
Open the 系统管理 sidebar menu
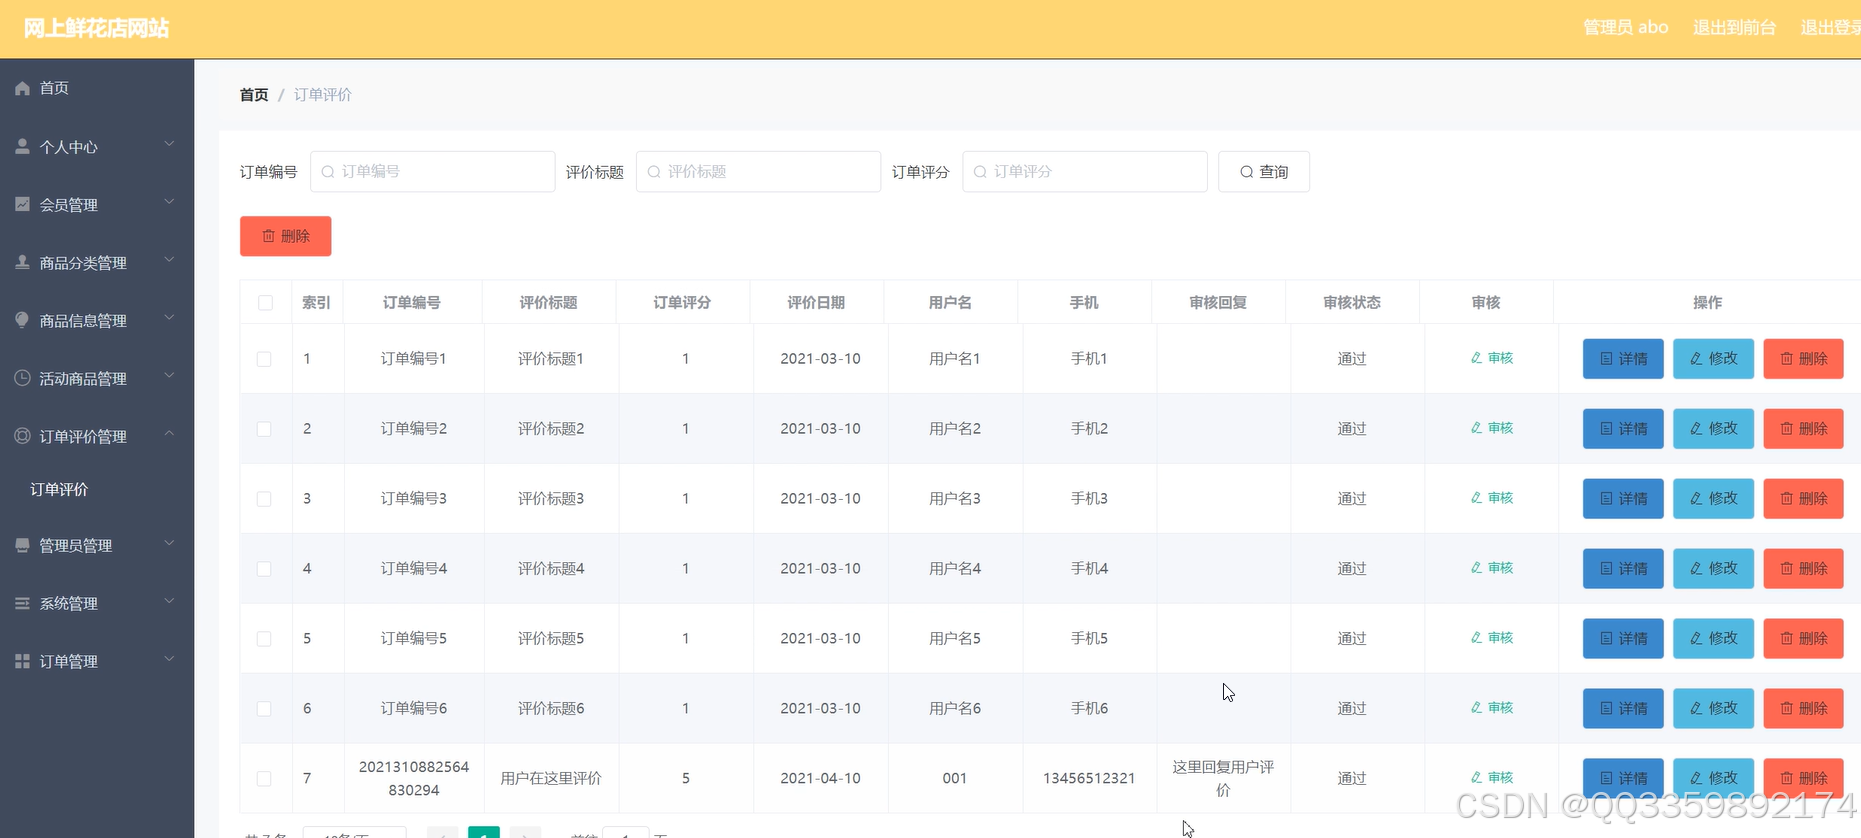[x=97, y=603]
